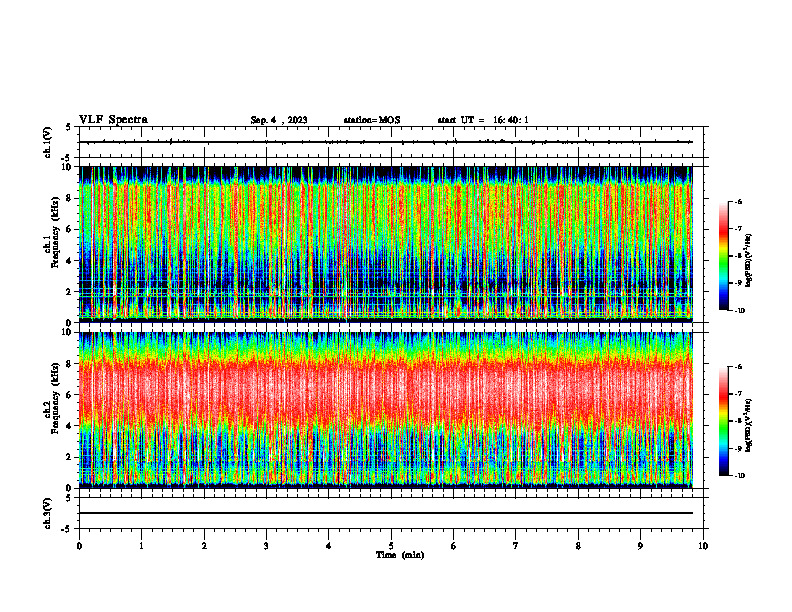Click the x-axis tick label "3"
792x612 pixels.
coord(266,546)
